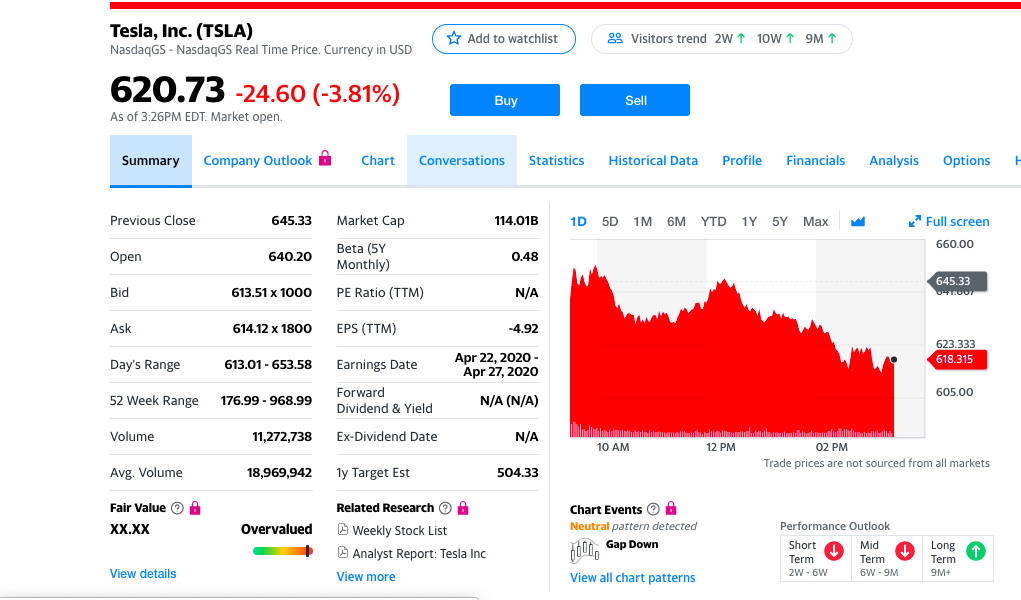1021x600 pixels.
Task: Switch to the Chart tab
Action: 378,161
